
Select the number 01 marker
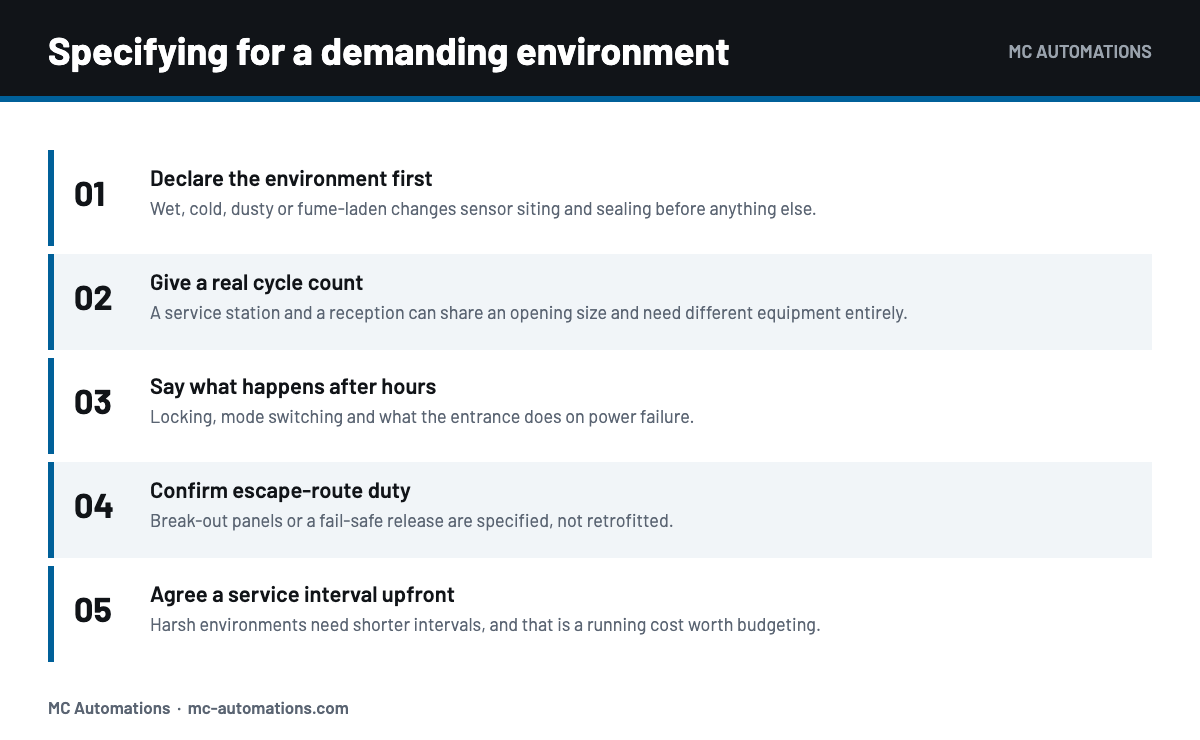pyautogui.click(x=90, y=194)
